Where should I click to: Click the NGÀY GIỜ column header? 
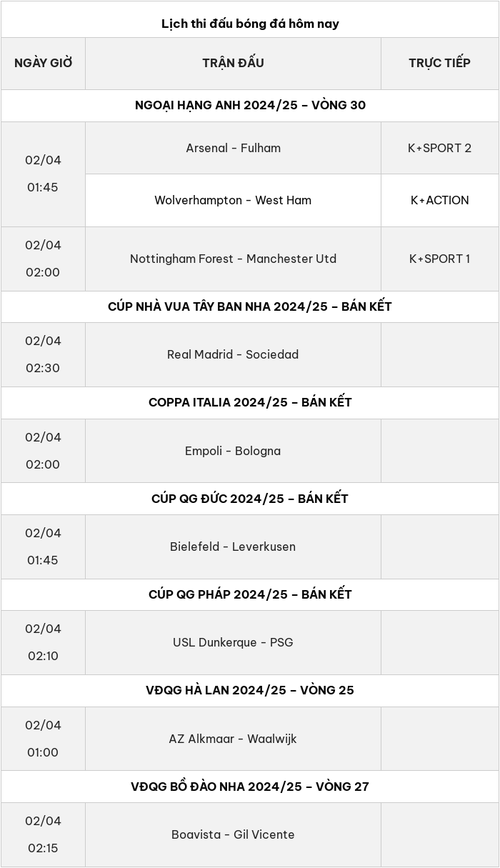point(43,63)
